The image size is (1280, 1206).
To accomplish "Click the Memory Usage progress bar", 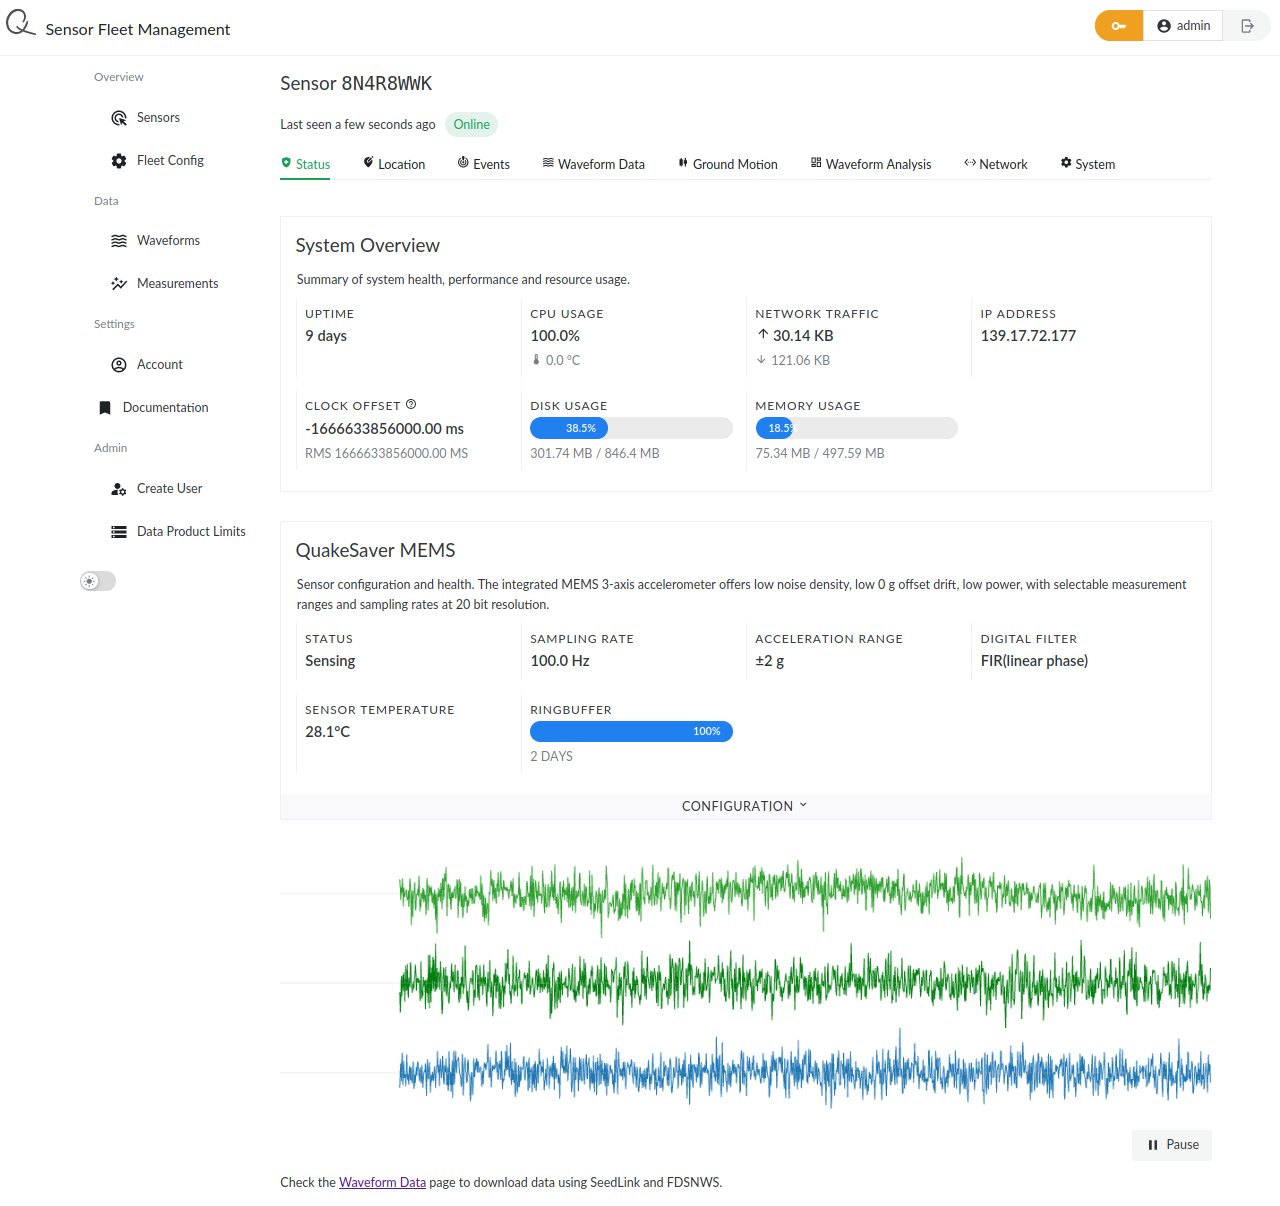I will point(856,428).
